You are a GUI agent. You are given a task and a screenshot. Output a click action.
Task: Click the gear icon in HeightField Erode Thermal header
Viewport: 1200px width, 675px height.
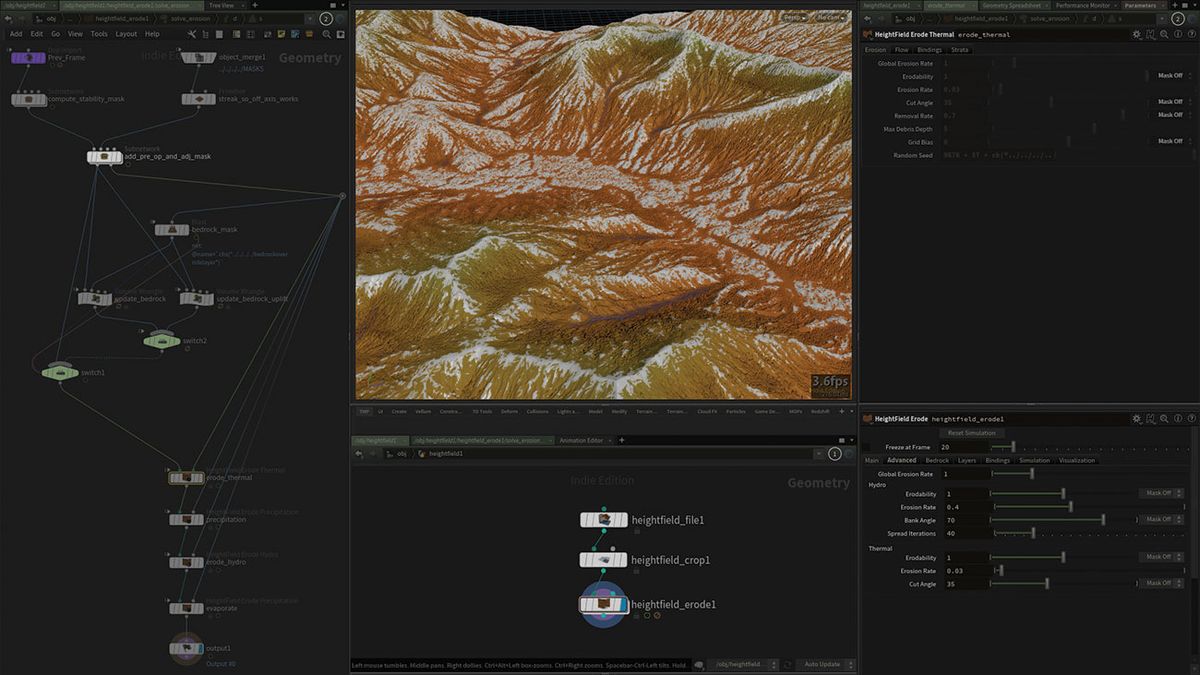1137,34
